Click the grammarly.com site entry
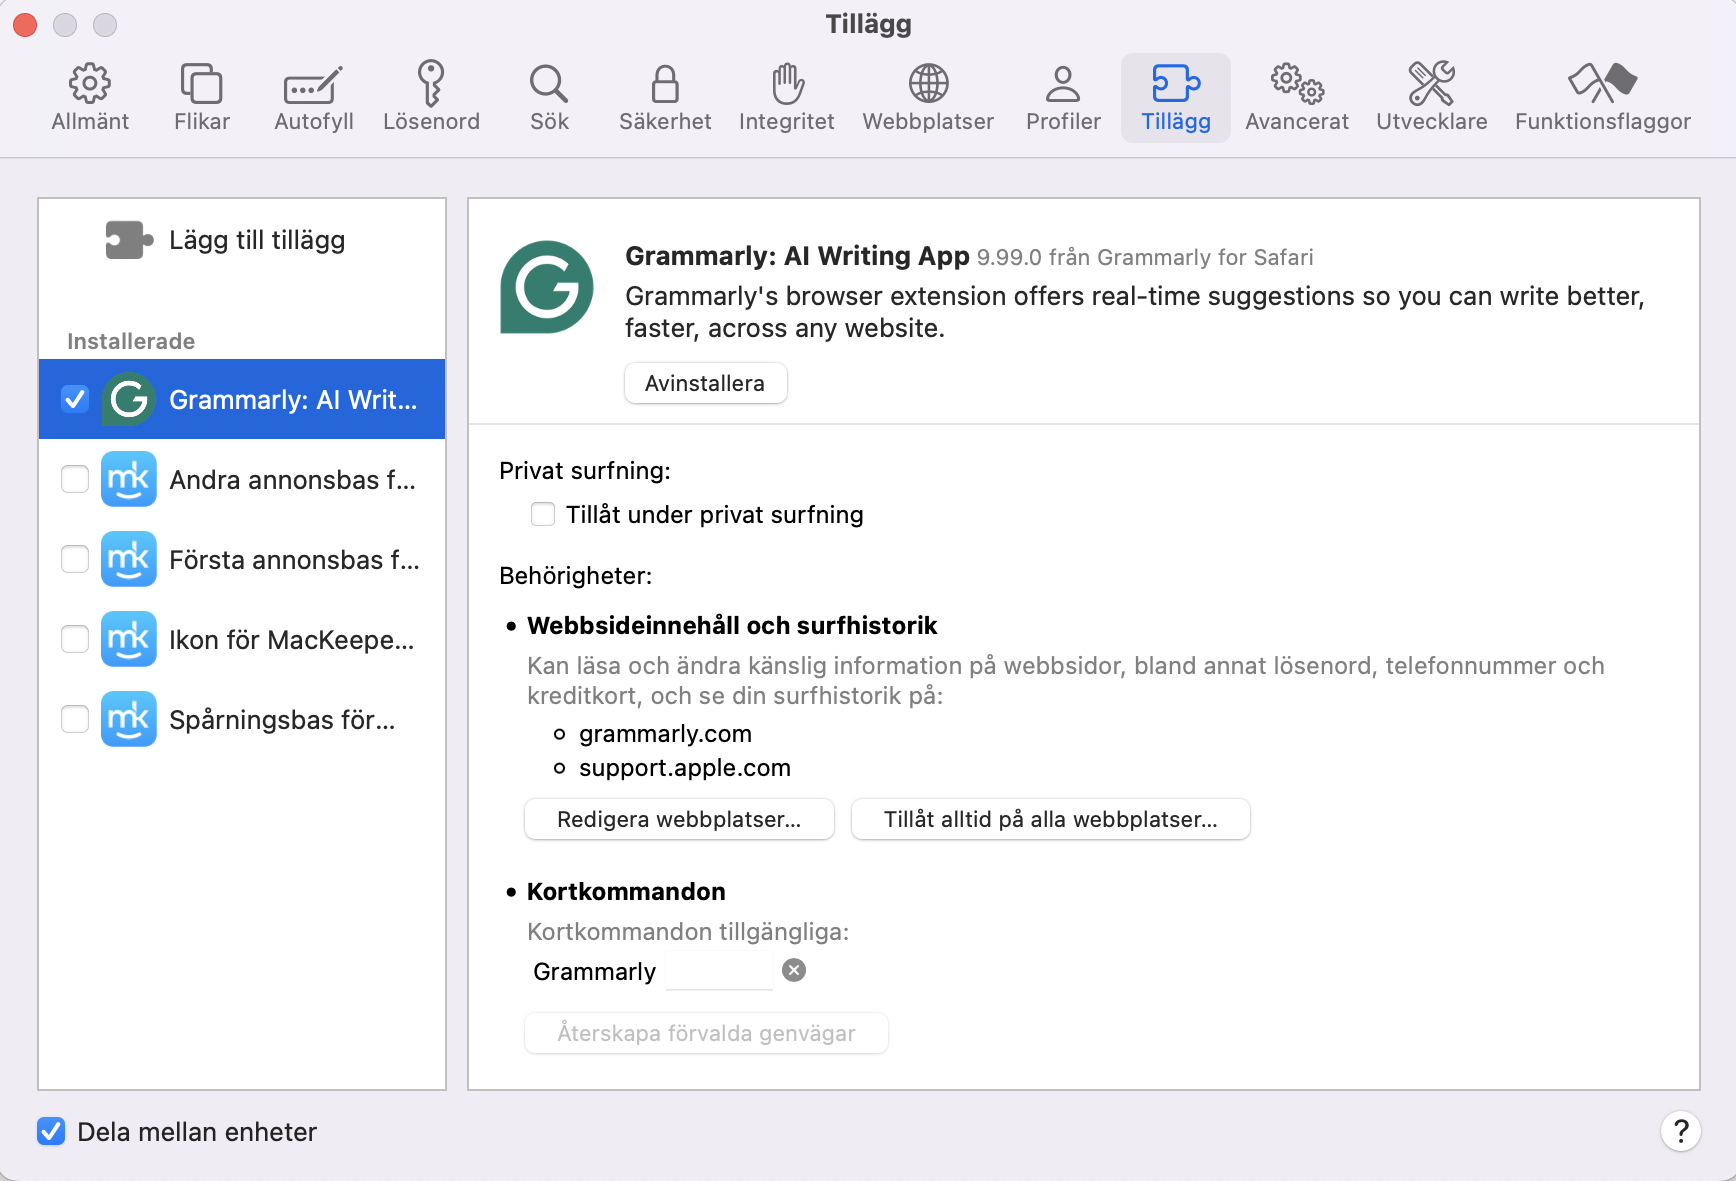The height and width of the screenshot is (1181, 1736). 665,733
